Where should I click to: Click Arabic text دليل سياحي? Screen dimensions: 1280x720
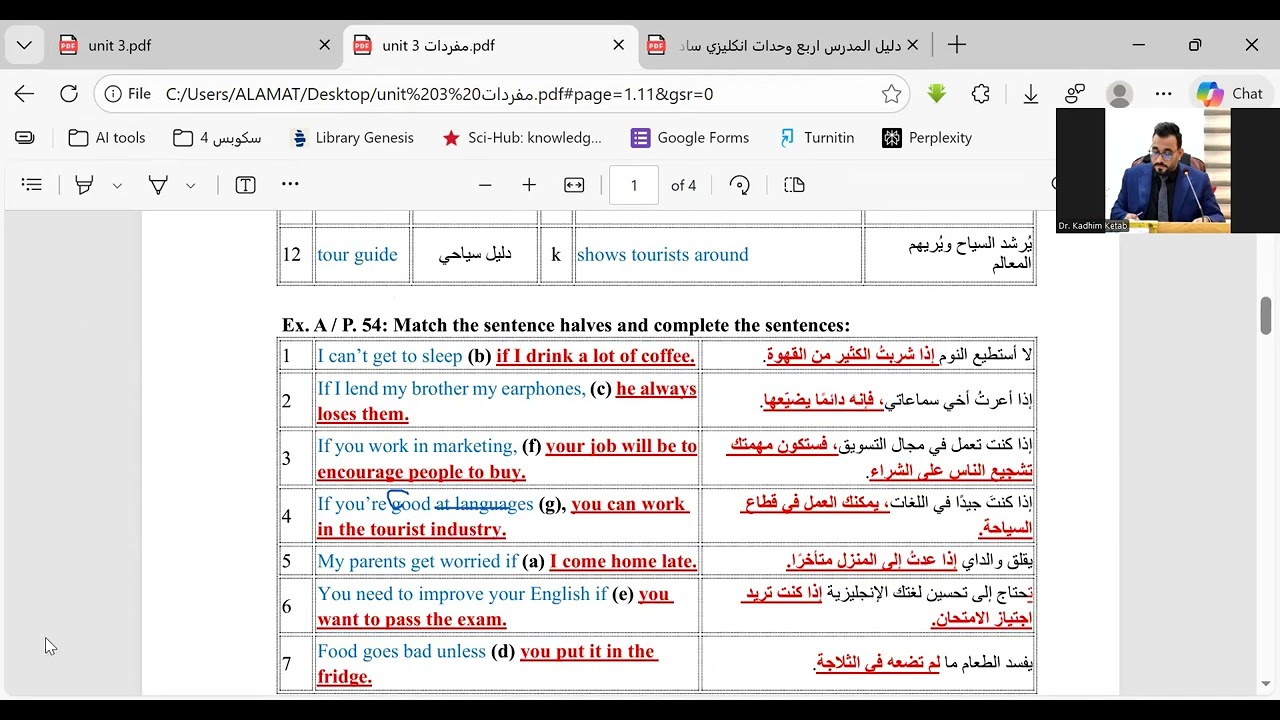click(475, 254)
